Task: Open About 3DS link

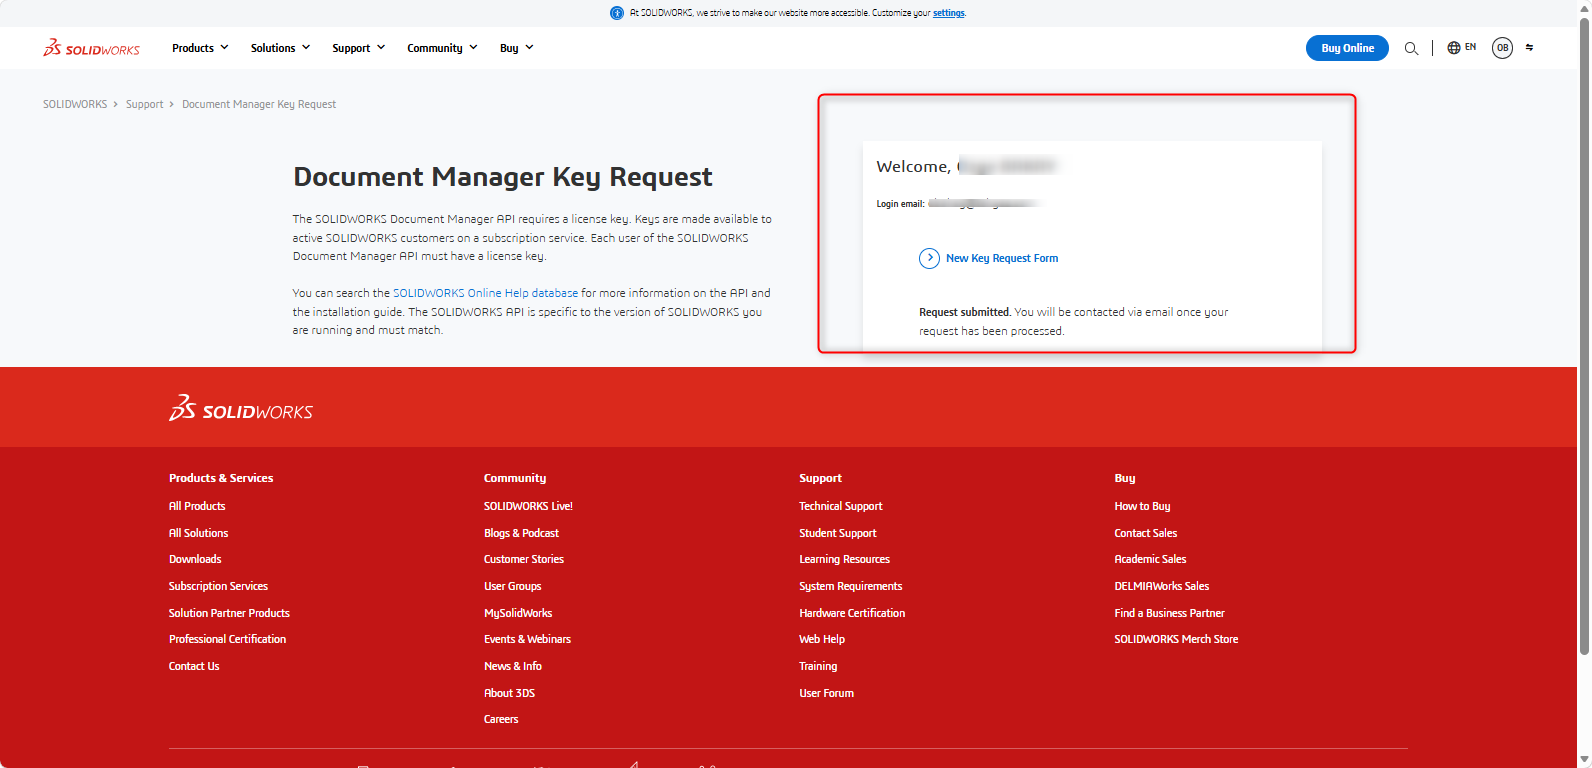Action: [509, 693]
